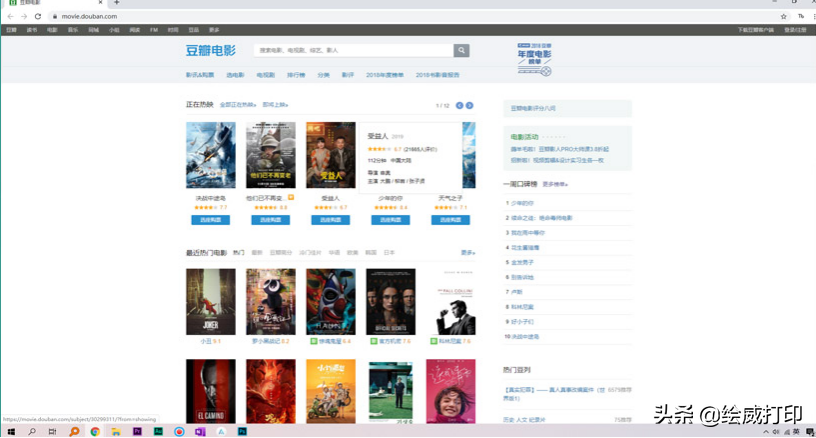Screen dimensions: 816x438
Task: Buy tickets for 他们已不再变老 with 选座购票
Action: point(271,220)
